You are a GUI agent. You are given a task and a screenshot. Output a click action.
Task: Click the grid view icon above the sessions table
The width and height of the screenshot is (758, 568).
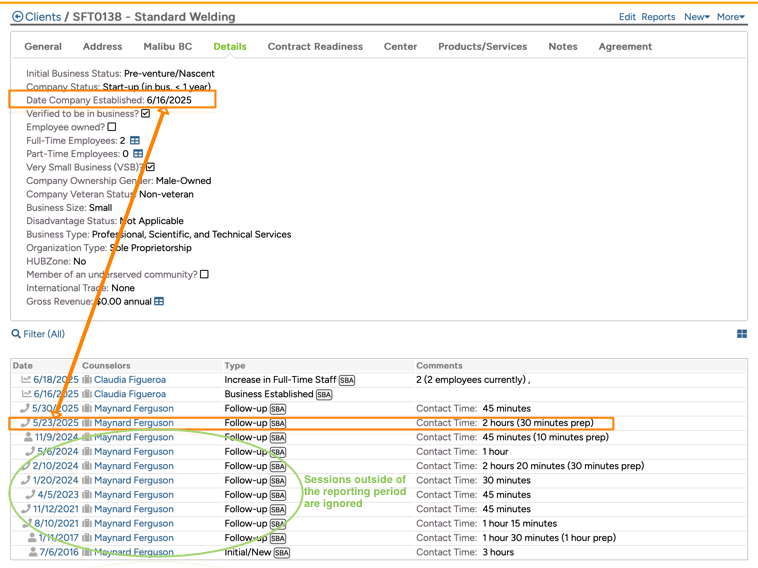pos(742,334)
